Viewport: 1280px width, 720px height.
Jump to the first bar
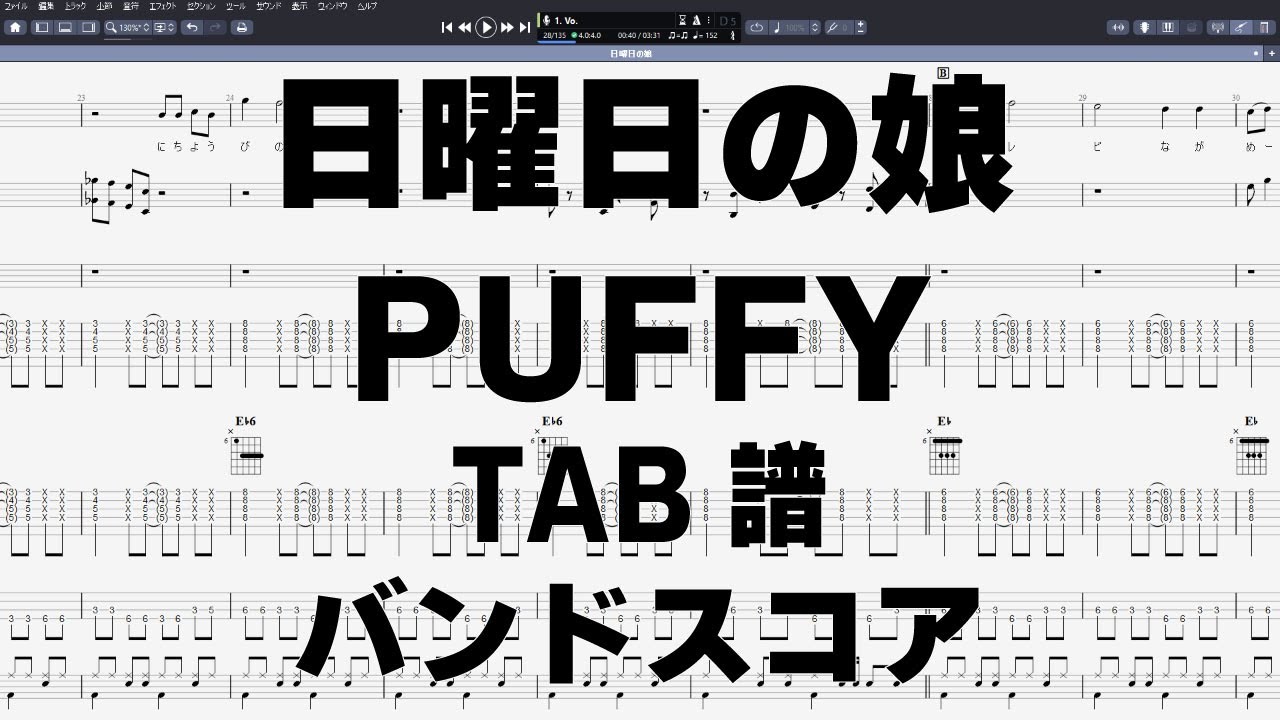(447, 28)
